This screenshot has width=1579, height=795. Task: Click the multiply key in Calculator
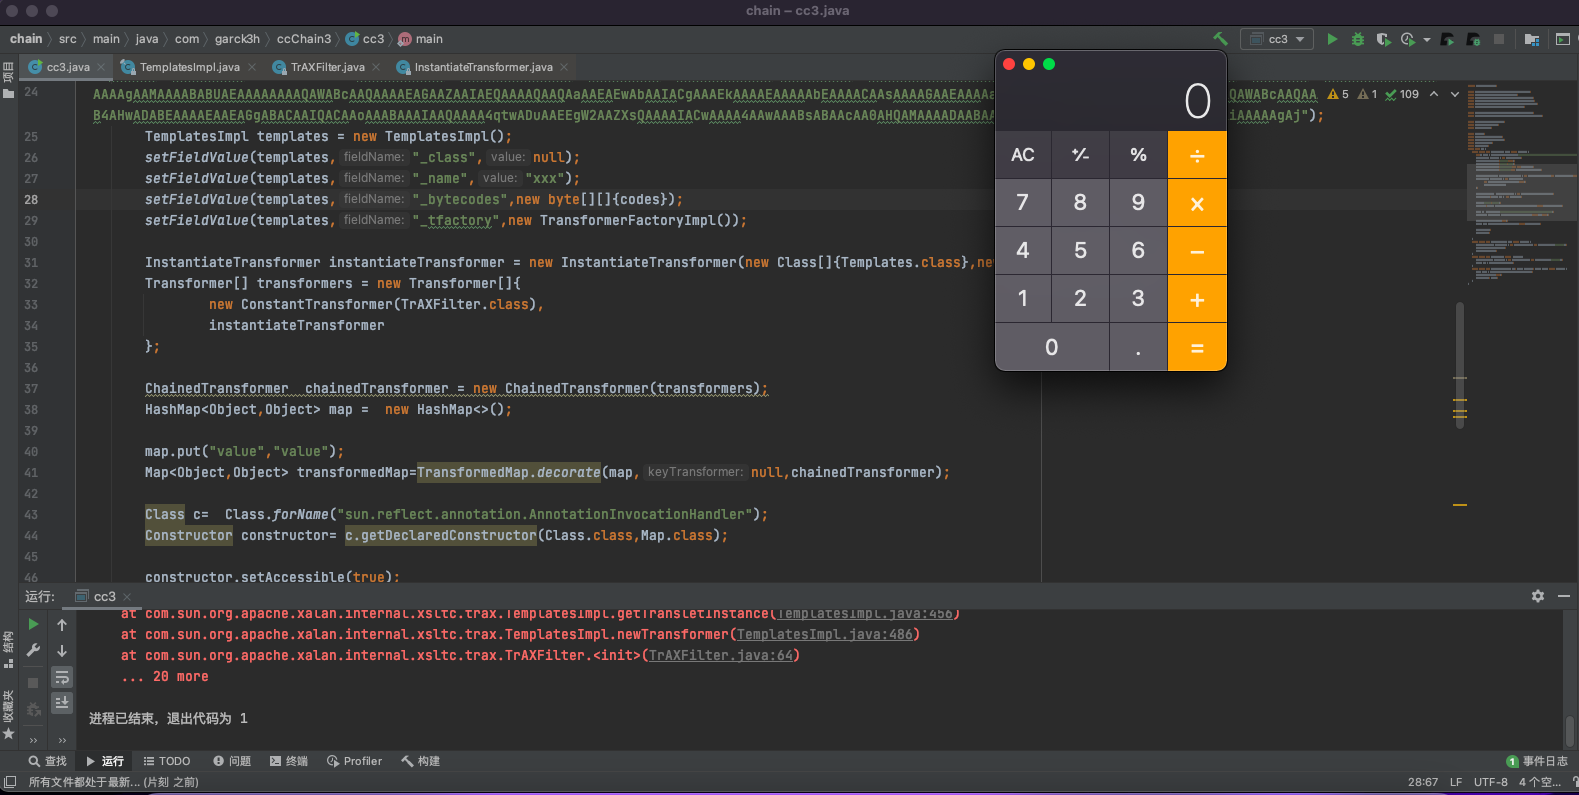1197,203
